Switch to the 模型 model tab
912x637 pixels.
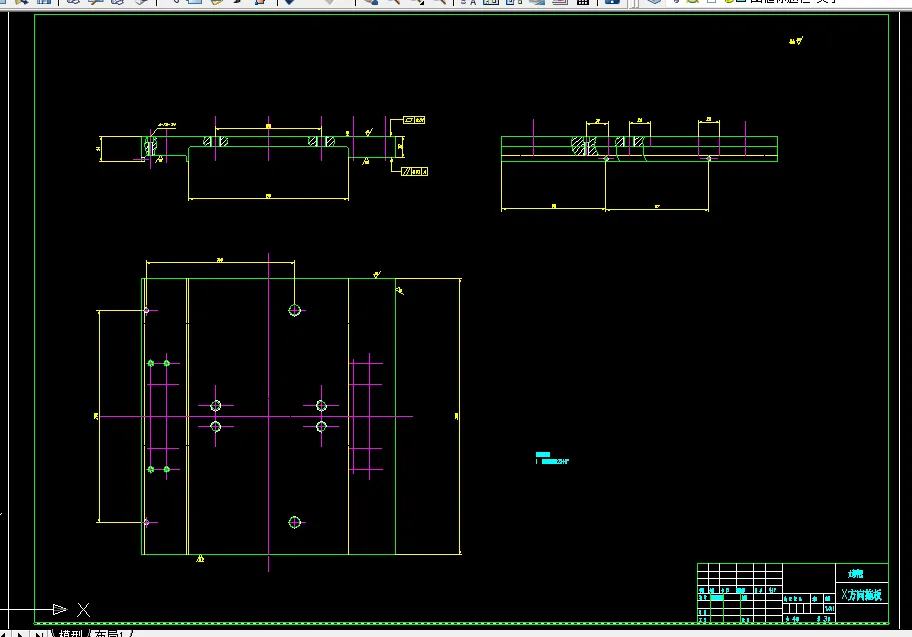(70, 633)
